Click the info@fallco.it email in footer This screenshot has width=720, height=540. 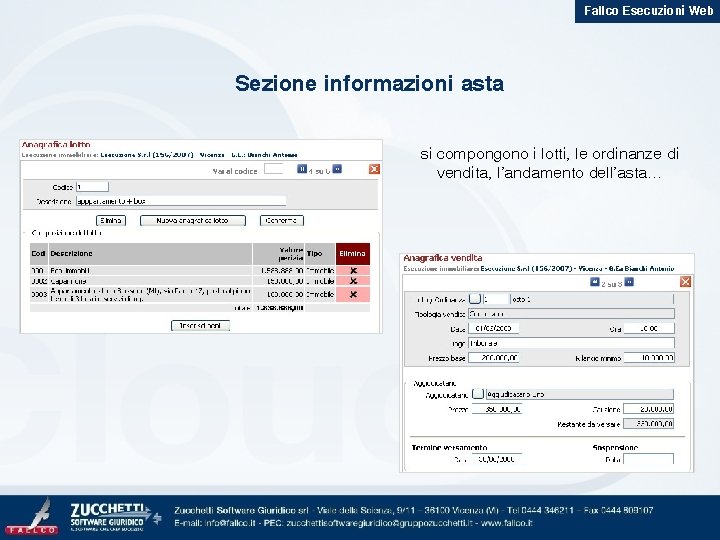[230, 523]
